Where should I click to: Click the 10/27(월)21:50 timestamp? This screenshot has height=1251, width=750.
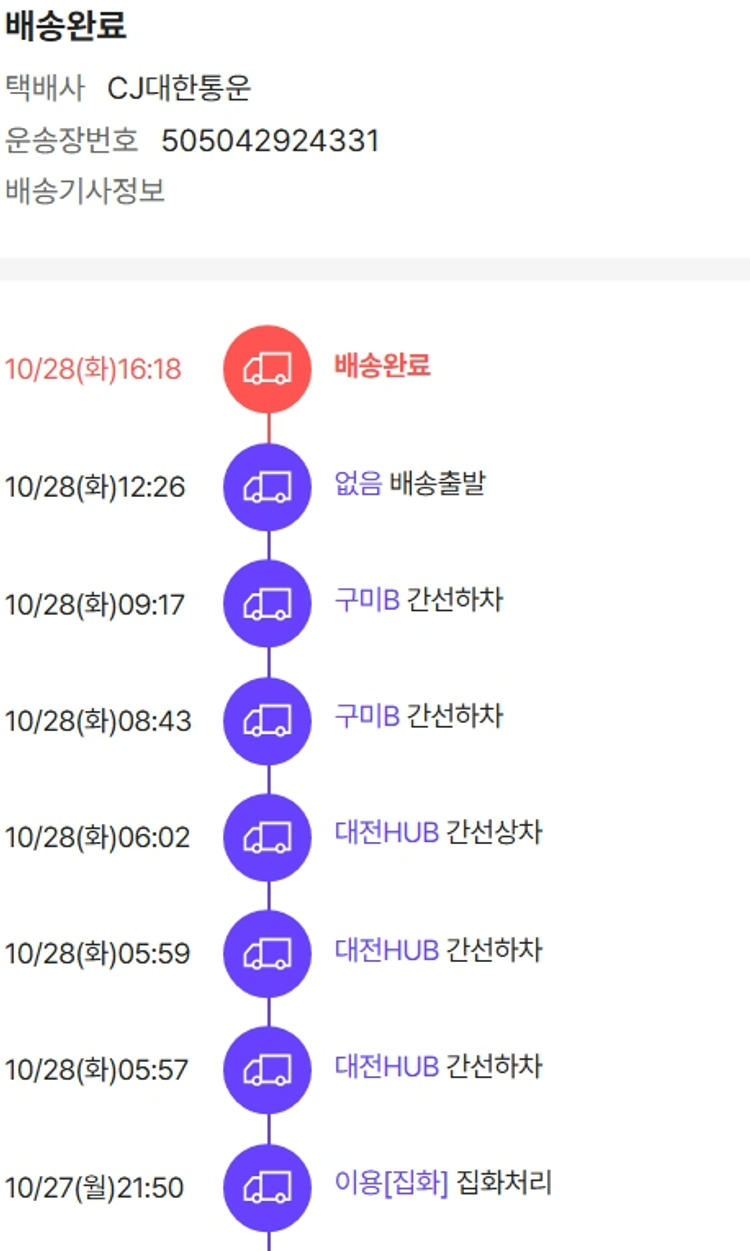[94, 1188]
